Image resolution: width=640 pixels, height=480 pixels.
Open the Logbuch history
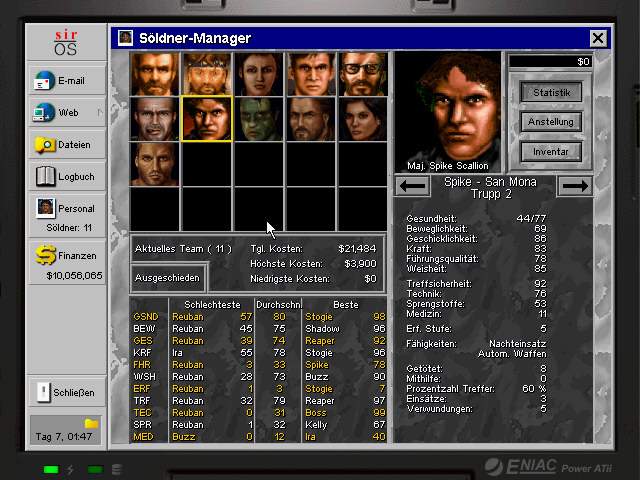67,176
